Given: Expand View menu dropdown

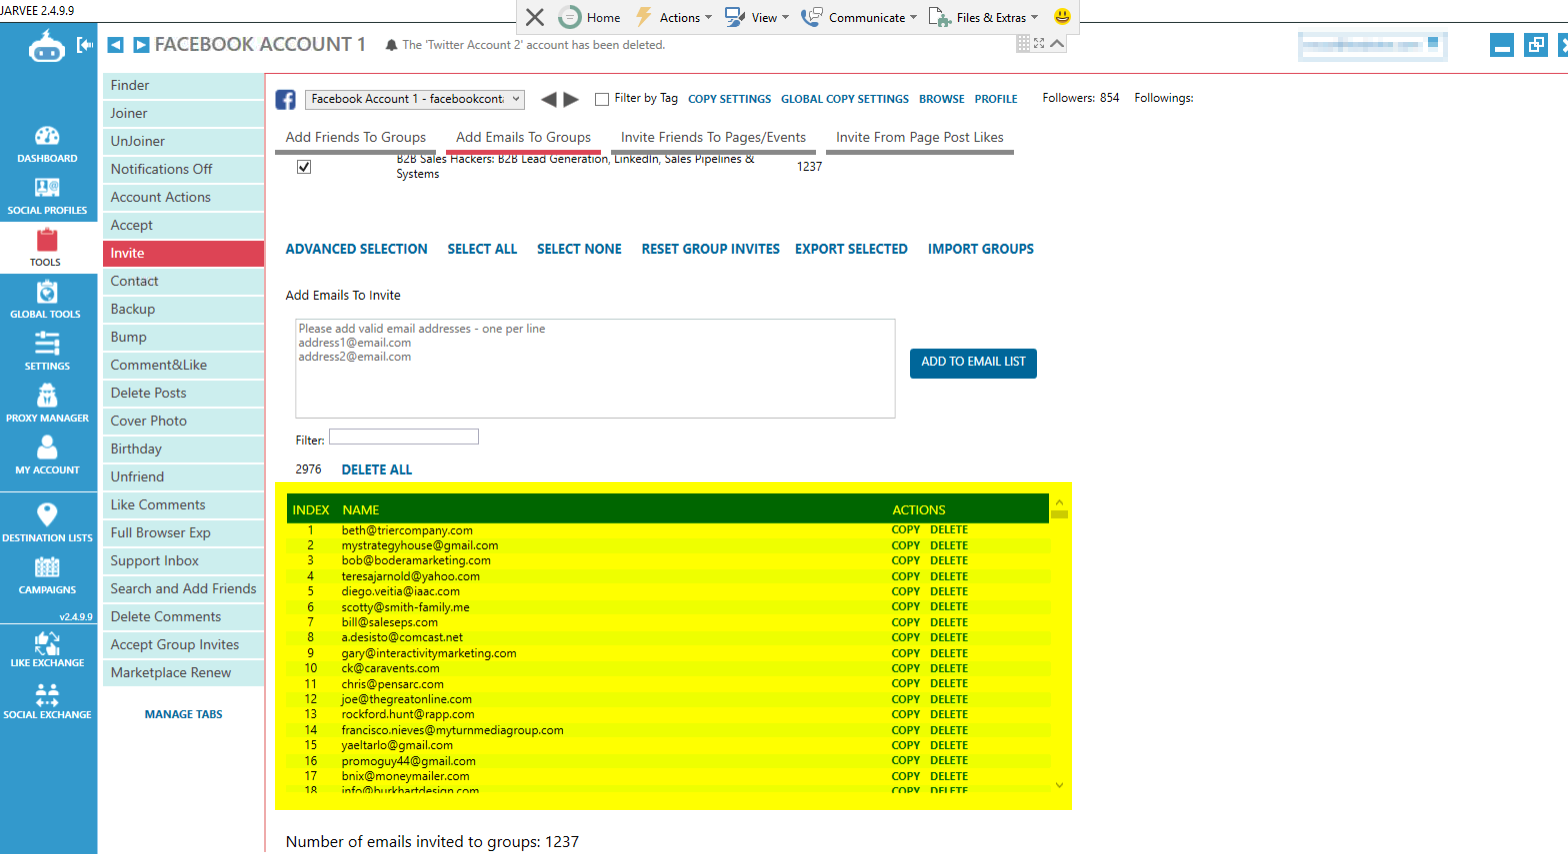Looking at the screenshot, I should [x=757, y=17].
